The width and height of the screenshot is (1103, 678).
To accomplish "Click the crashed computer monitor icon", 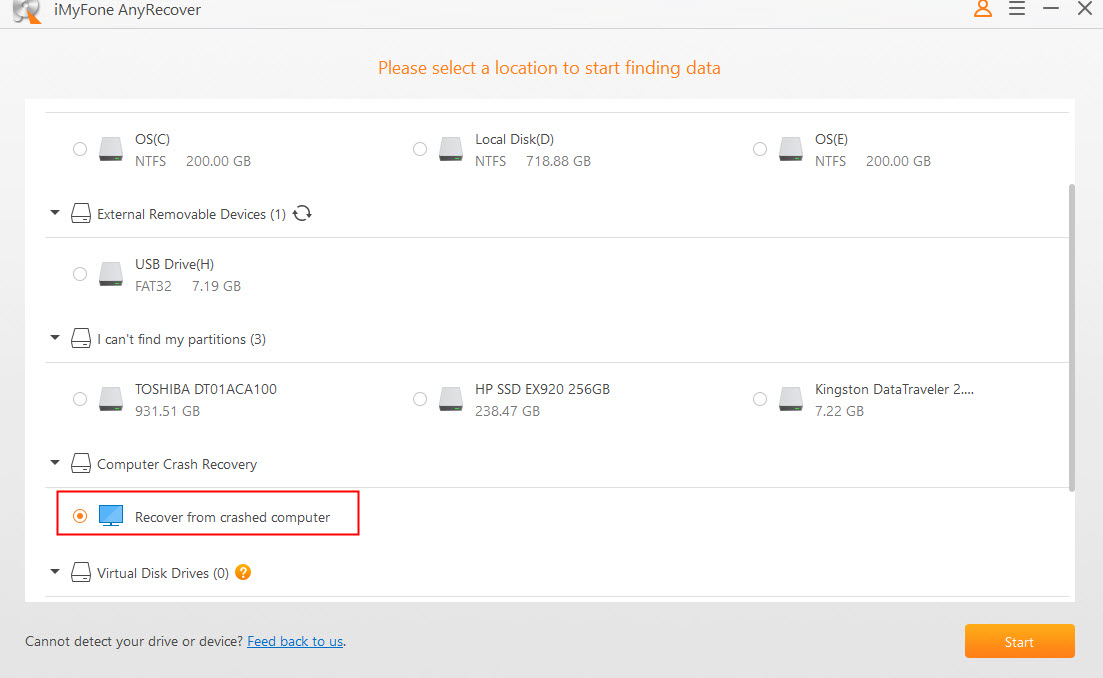I will coord(111,516).
